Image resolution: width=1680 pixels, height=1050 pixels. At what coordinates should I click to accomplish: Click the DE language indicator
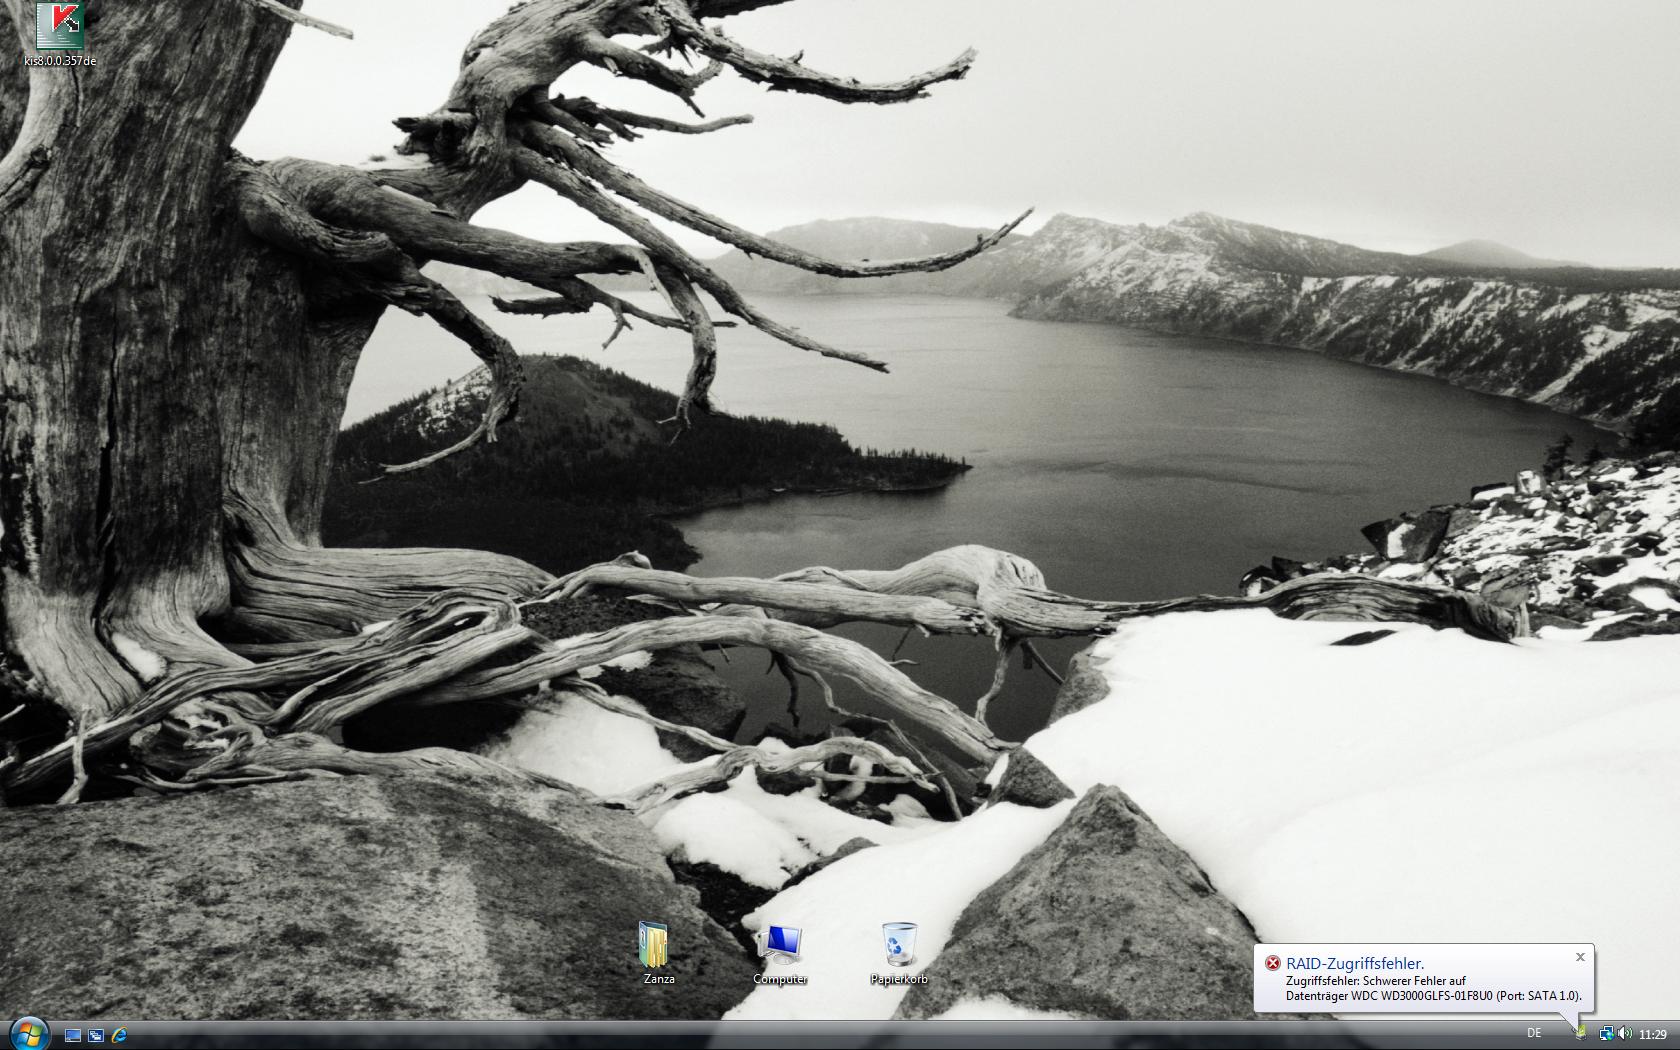tap(1534, 1033)
